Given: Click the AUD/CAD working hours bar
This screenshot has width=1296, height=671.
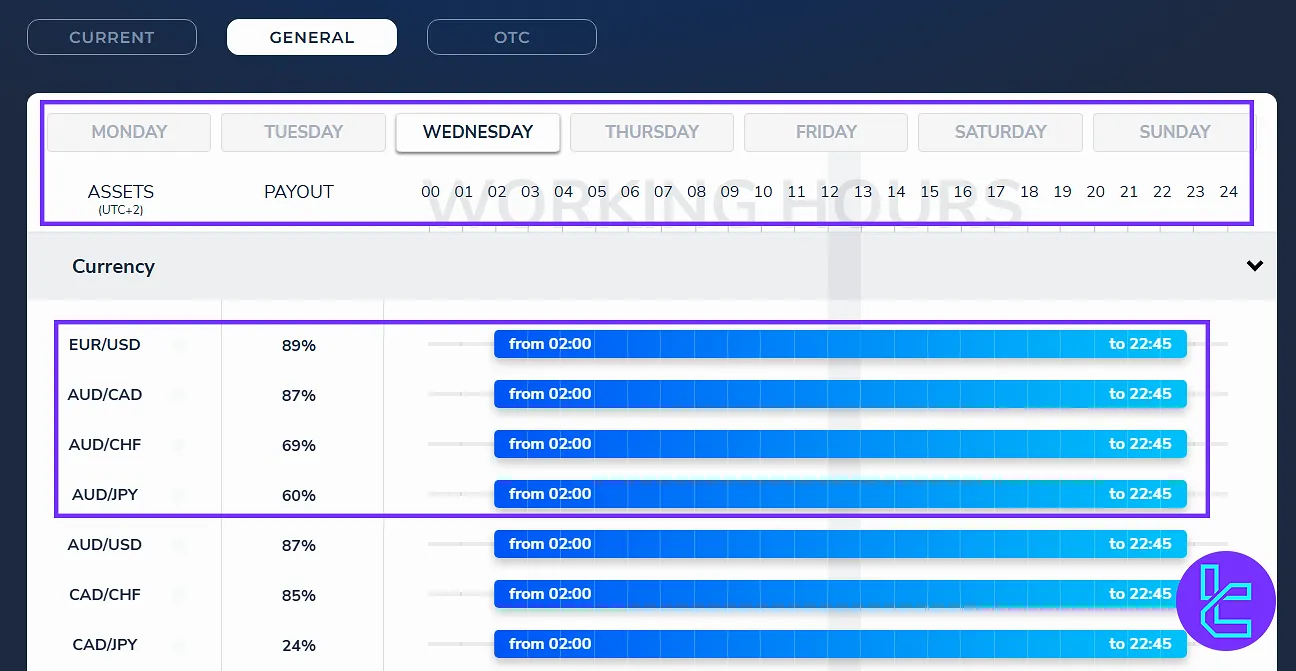Looking at the screenshot, I should 840,394.
